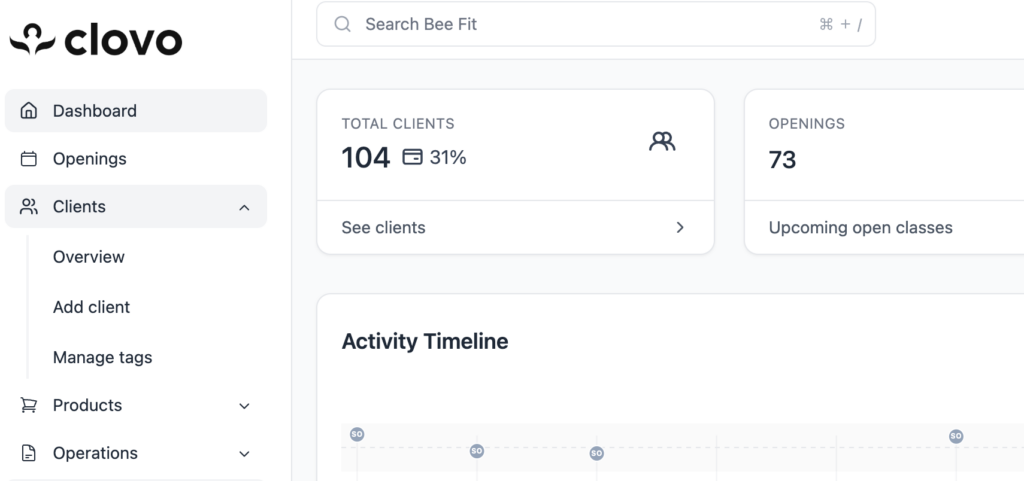This screenshot has height=481, width=1024.
Task: Open the Clients Overview page
Action: pos(89,257)
